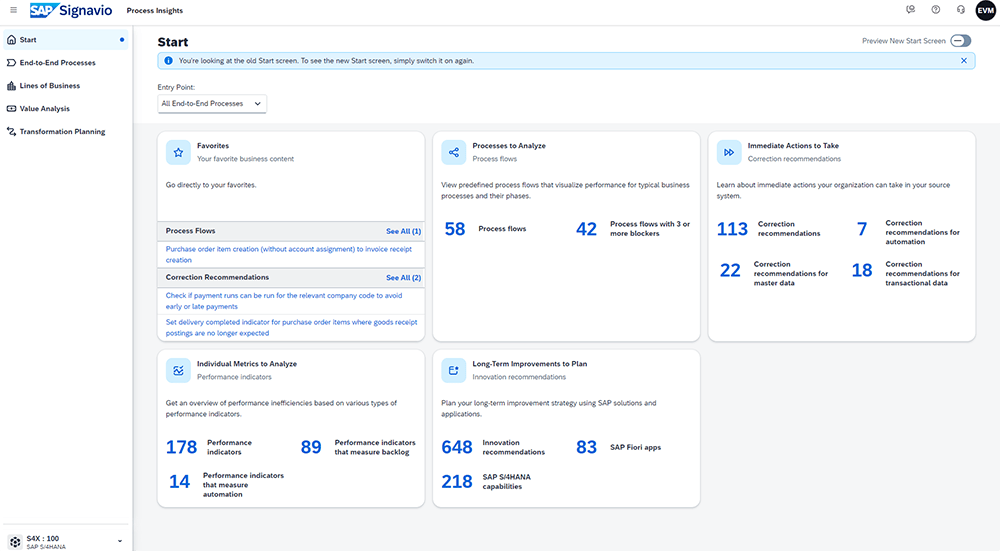Open End-to-End Processes in sidebar
The width and height of the screenshot is (1000, 551).
click(58, 63)
